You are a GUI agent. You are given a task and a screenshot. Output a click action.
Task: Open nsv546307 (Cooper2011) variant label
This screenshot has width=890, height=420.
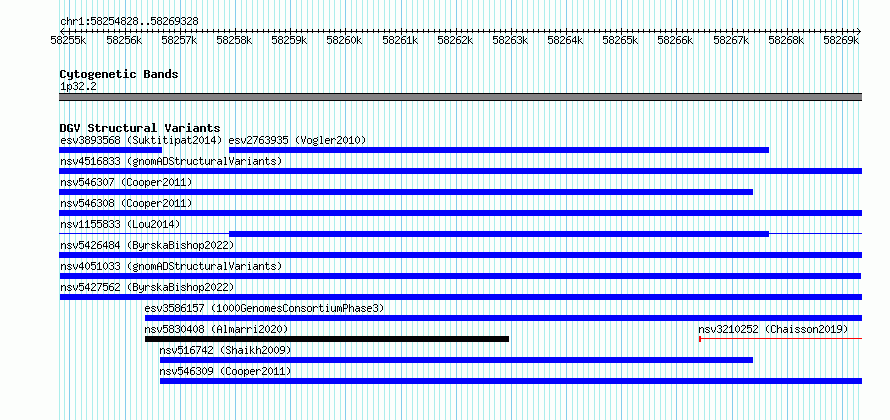[126, 182]
